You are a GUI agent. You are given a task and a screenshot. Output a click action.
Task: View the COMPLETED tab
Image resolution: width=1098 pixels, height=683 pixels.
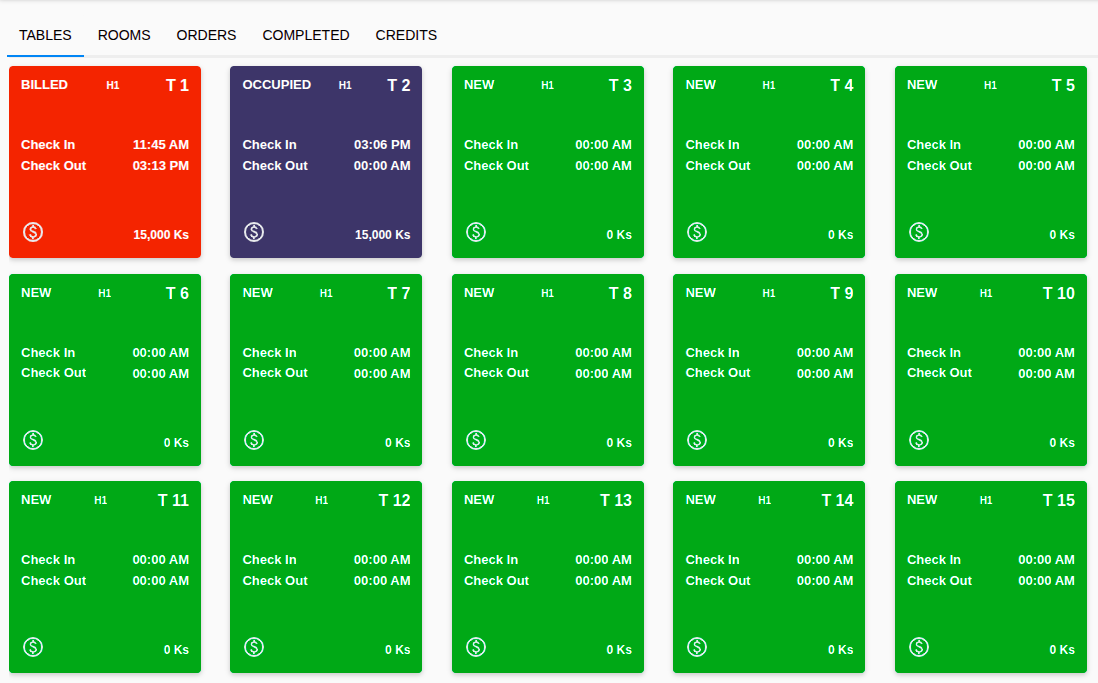[305, 35]
